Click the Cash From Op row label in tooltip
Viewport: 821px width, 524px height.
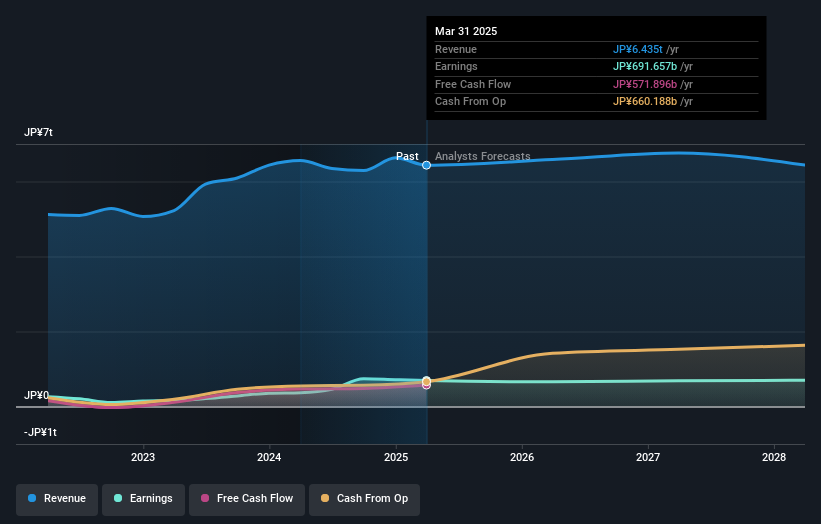(470, 102)
